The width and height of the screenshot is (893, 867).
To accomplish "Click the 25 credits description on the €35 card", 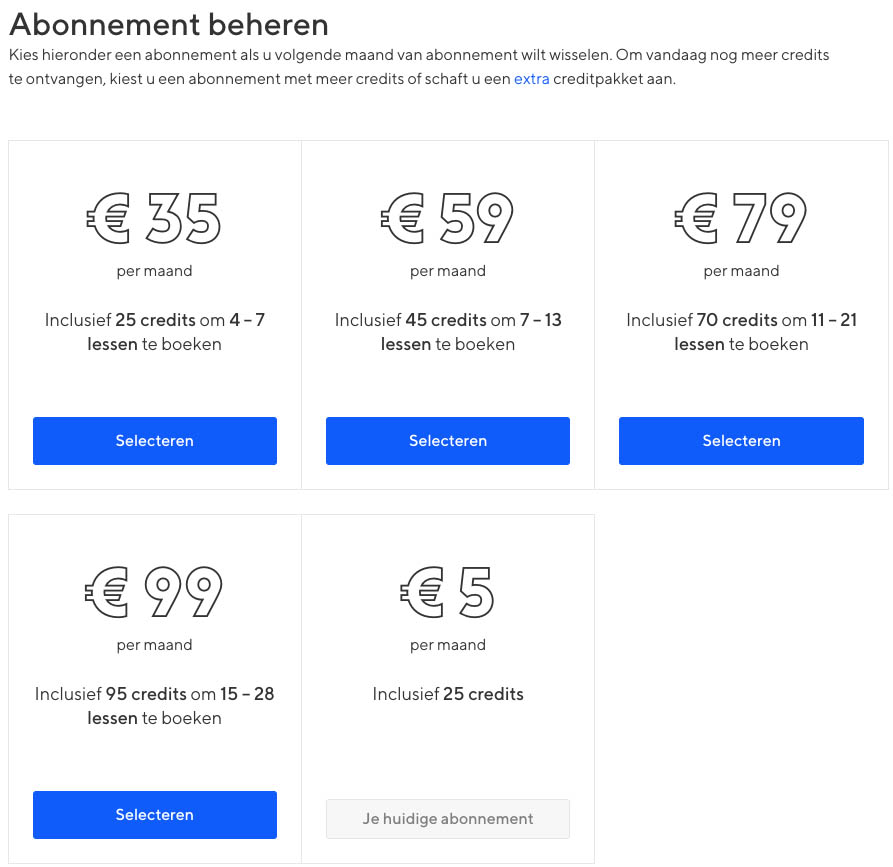I will coord(154,331).
